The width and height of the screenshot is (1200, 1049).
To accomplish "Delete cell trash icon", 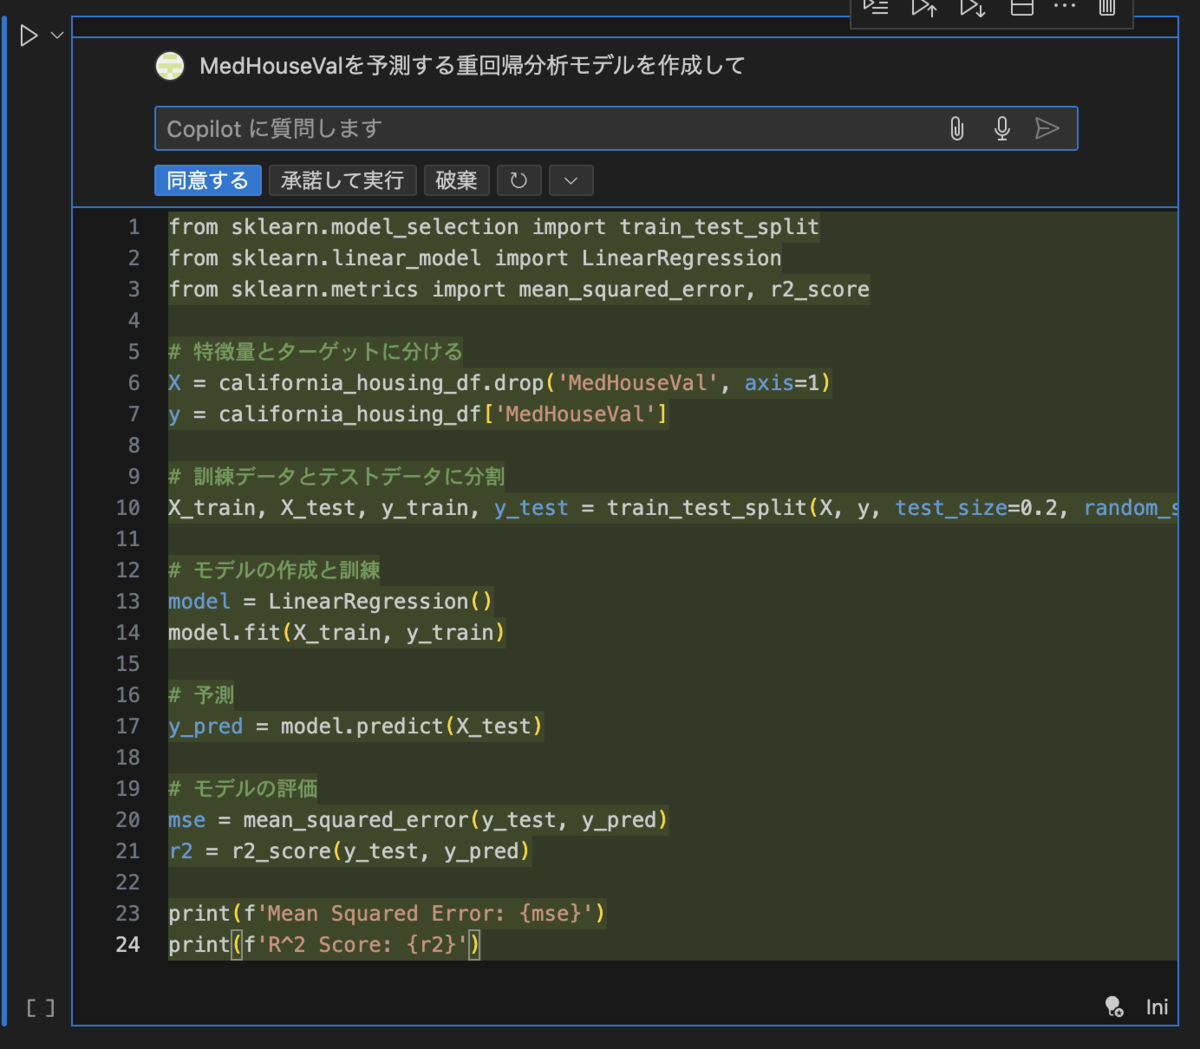I will tap(1107, 8).
